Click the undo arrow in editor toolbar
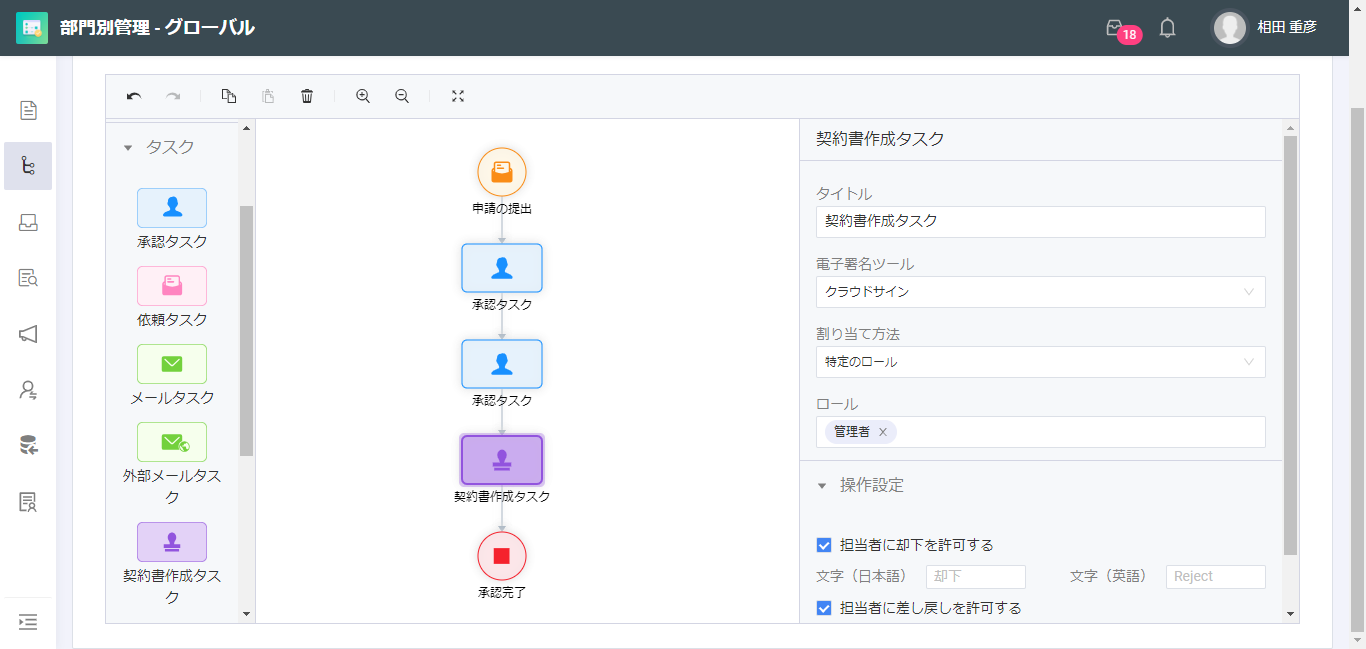1366x649 pixels. (x=134, y=96)
